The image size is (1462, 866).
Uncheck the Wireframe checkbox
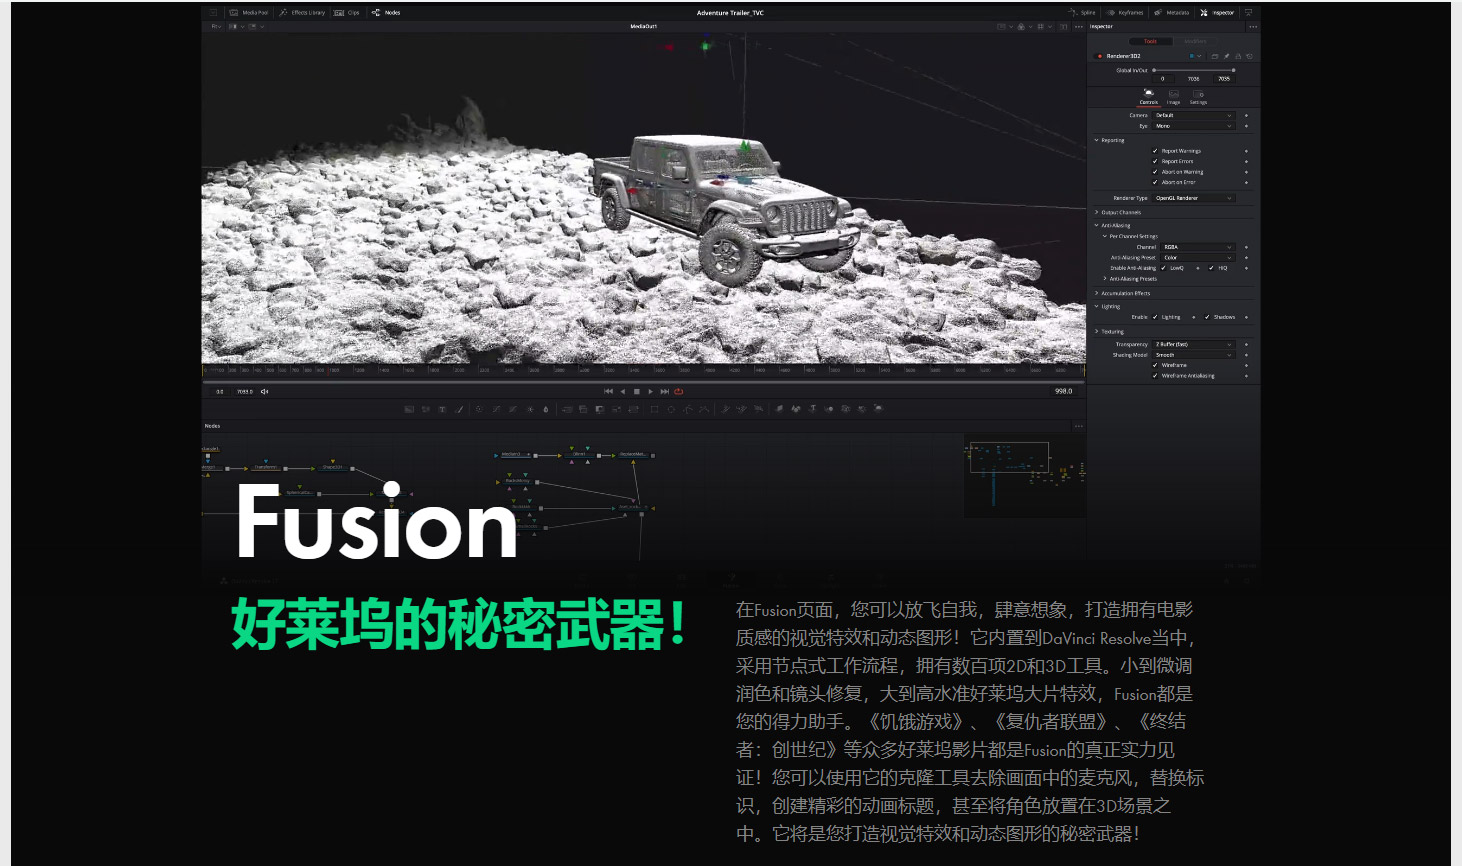click(1155, 365)
